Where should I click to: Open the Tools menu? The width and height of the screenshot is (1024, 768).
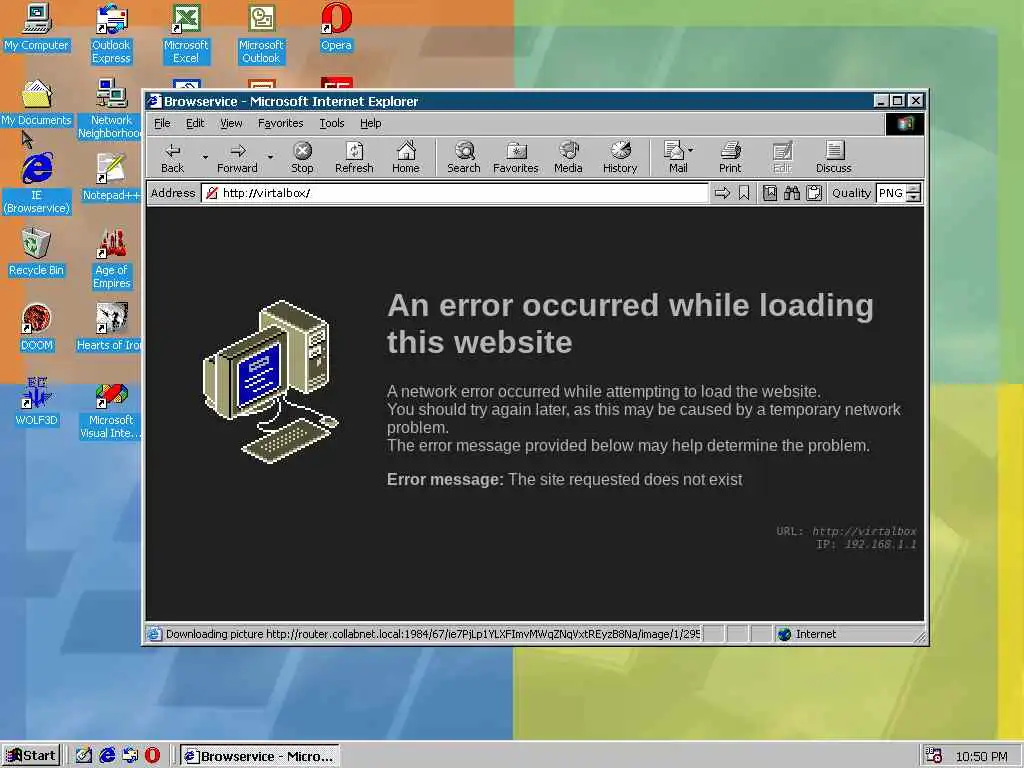332,123
